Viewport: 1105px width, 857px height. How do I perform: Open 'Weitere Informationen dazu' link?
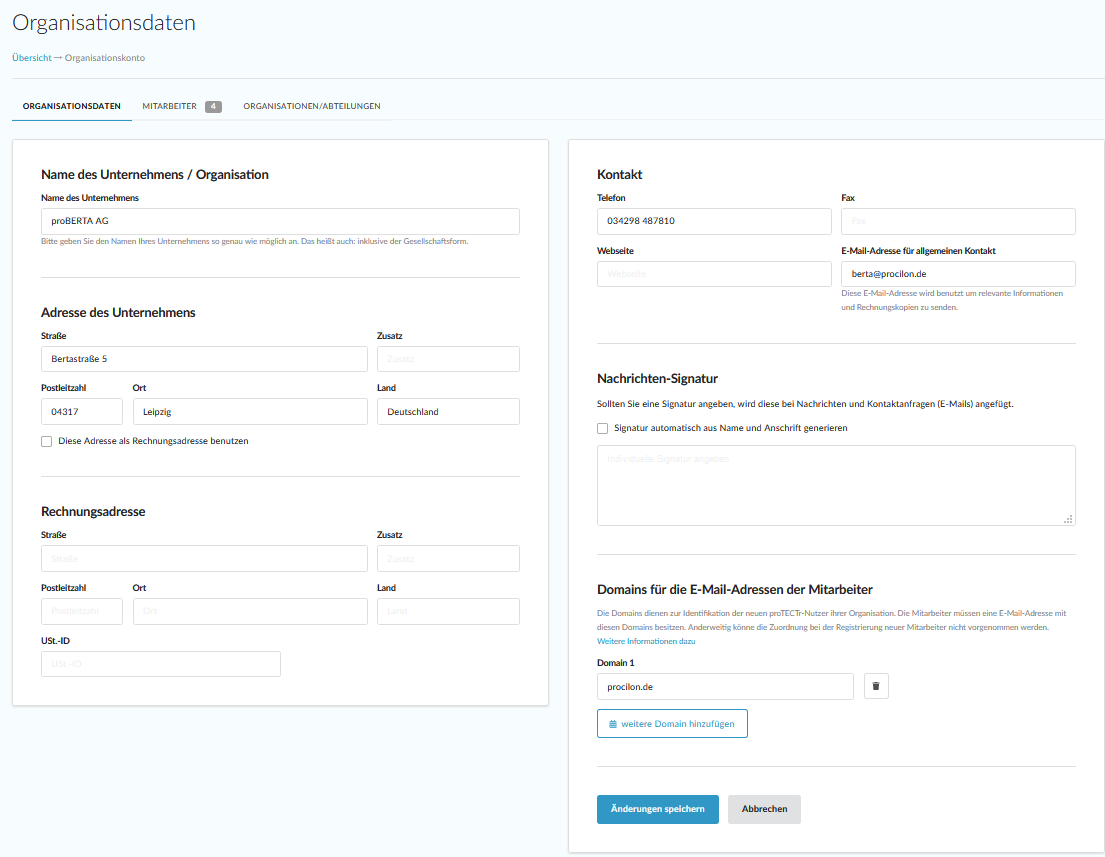(x=646, y=641)
